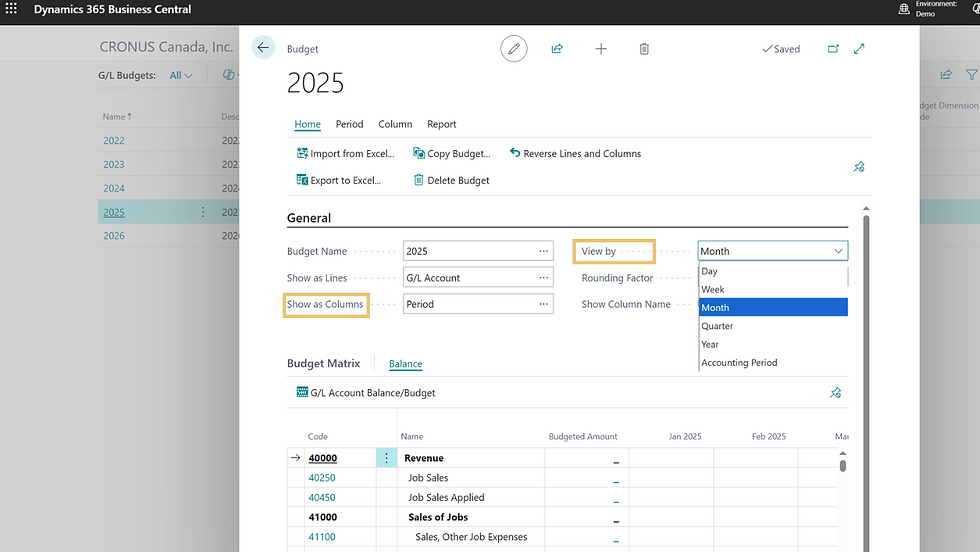Open account 40450 link
980x552 pixels.
coord(322,497)
